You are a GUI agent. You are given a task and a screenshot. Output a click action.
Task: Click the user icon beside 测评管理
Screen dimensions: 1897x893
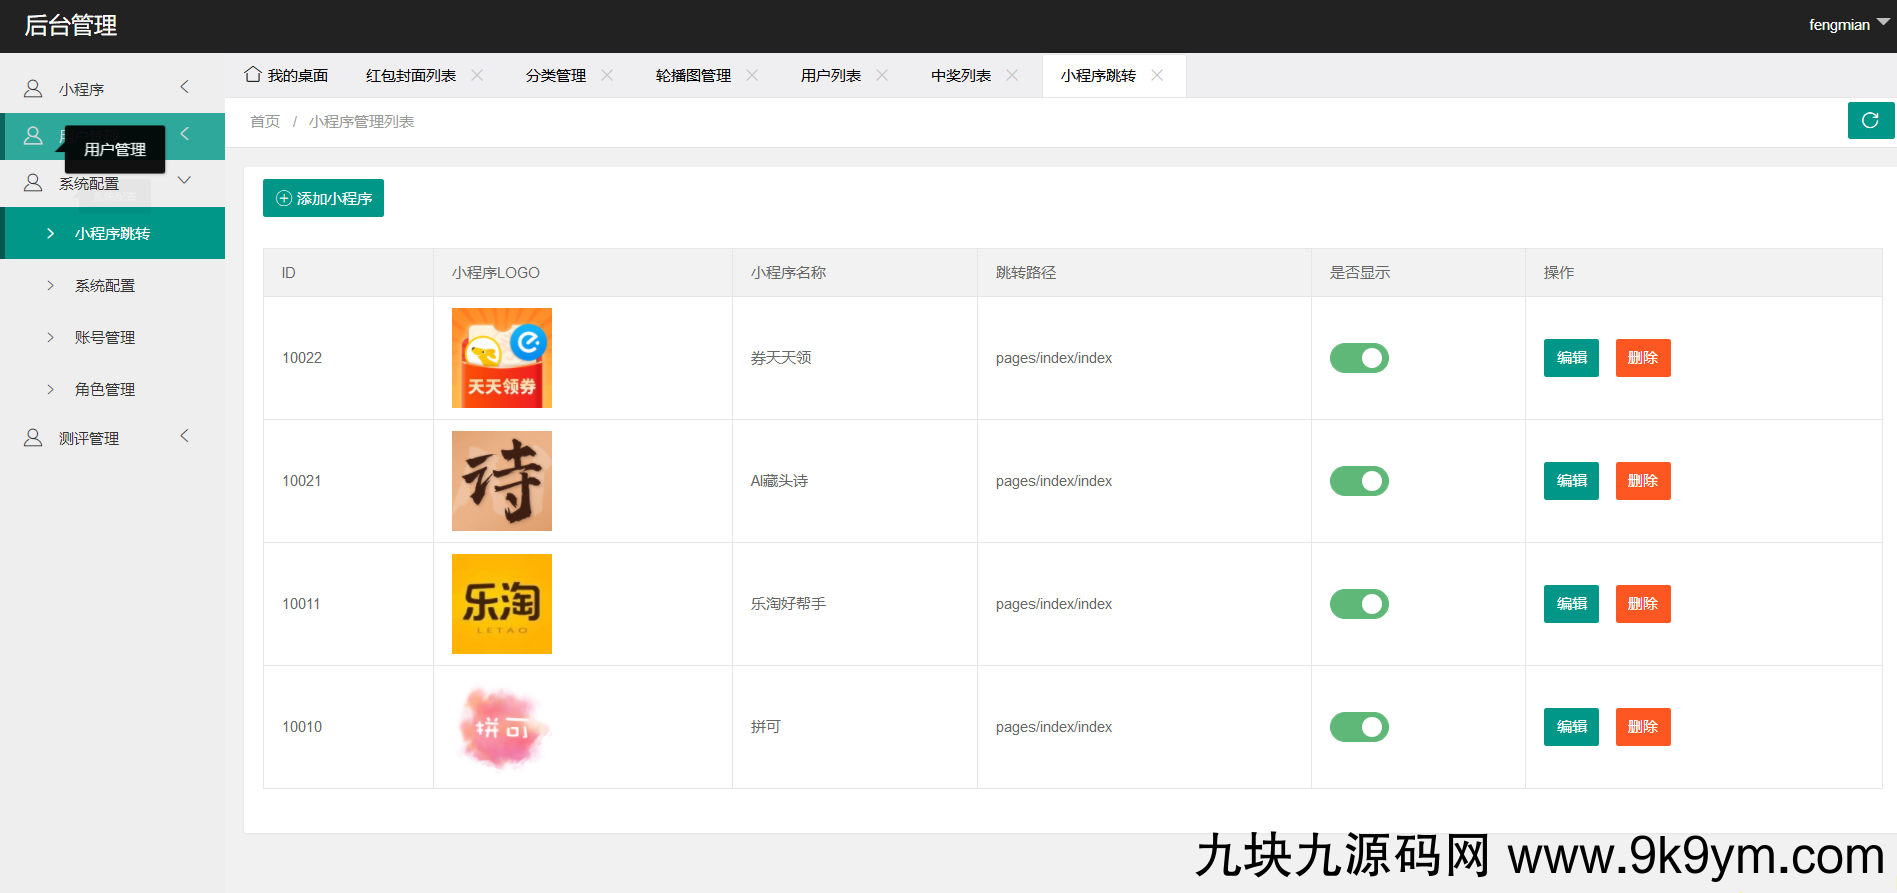pyautogui.click(x=33, y=438)
